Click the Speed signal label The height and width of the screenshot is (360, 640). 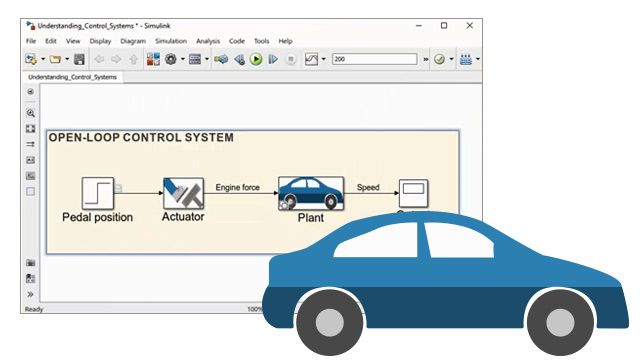pos(368,187)
